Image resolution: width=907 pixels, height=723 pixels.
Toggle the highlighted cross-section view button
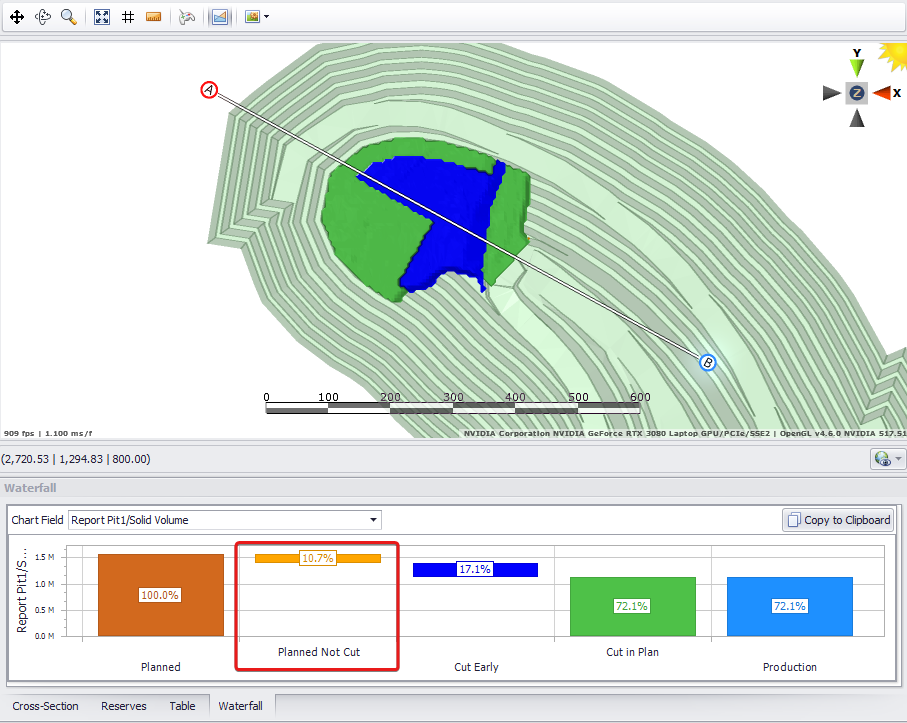(x=219, y=17)
